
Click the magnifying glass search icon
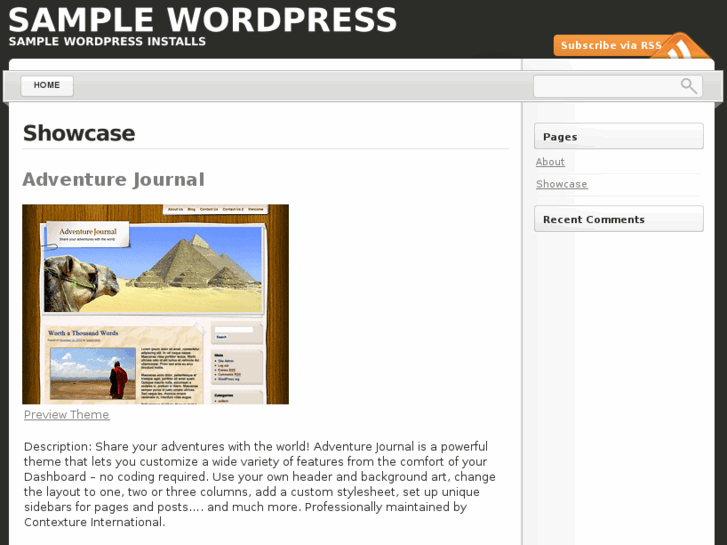click(x=689, y=86)
